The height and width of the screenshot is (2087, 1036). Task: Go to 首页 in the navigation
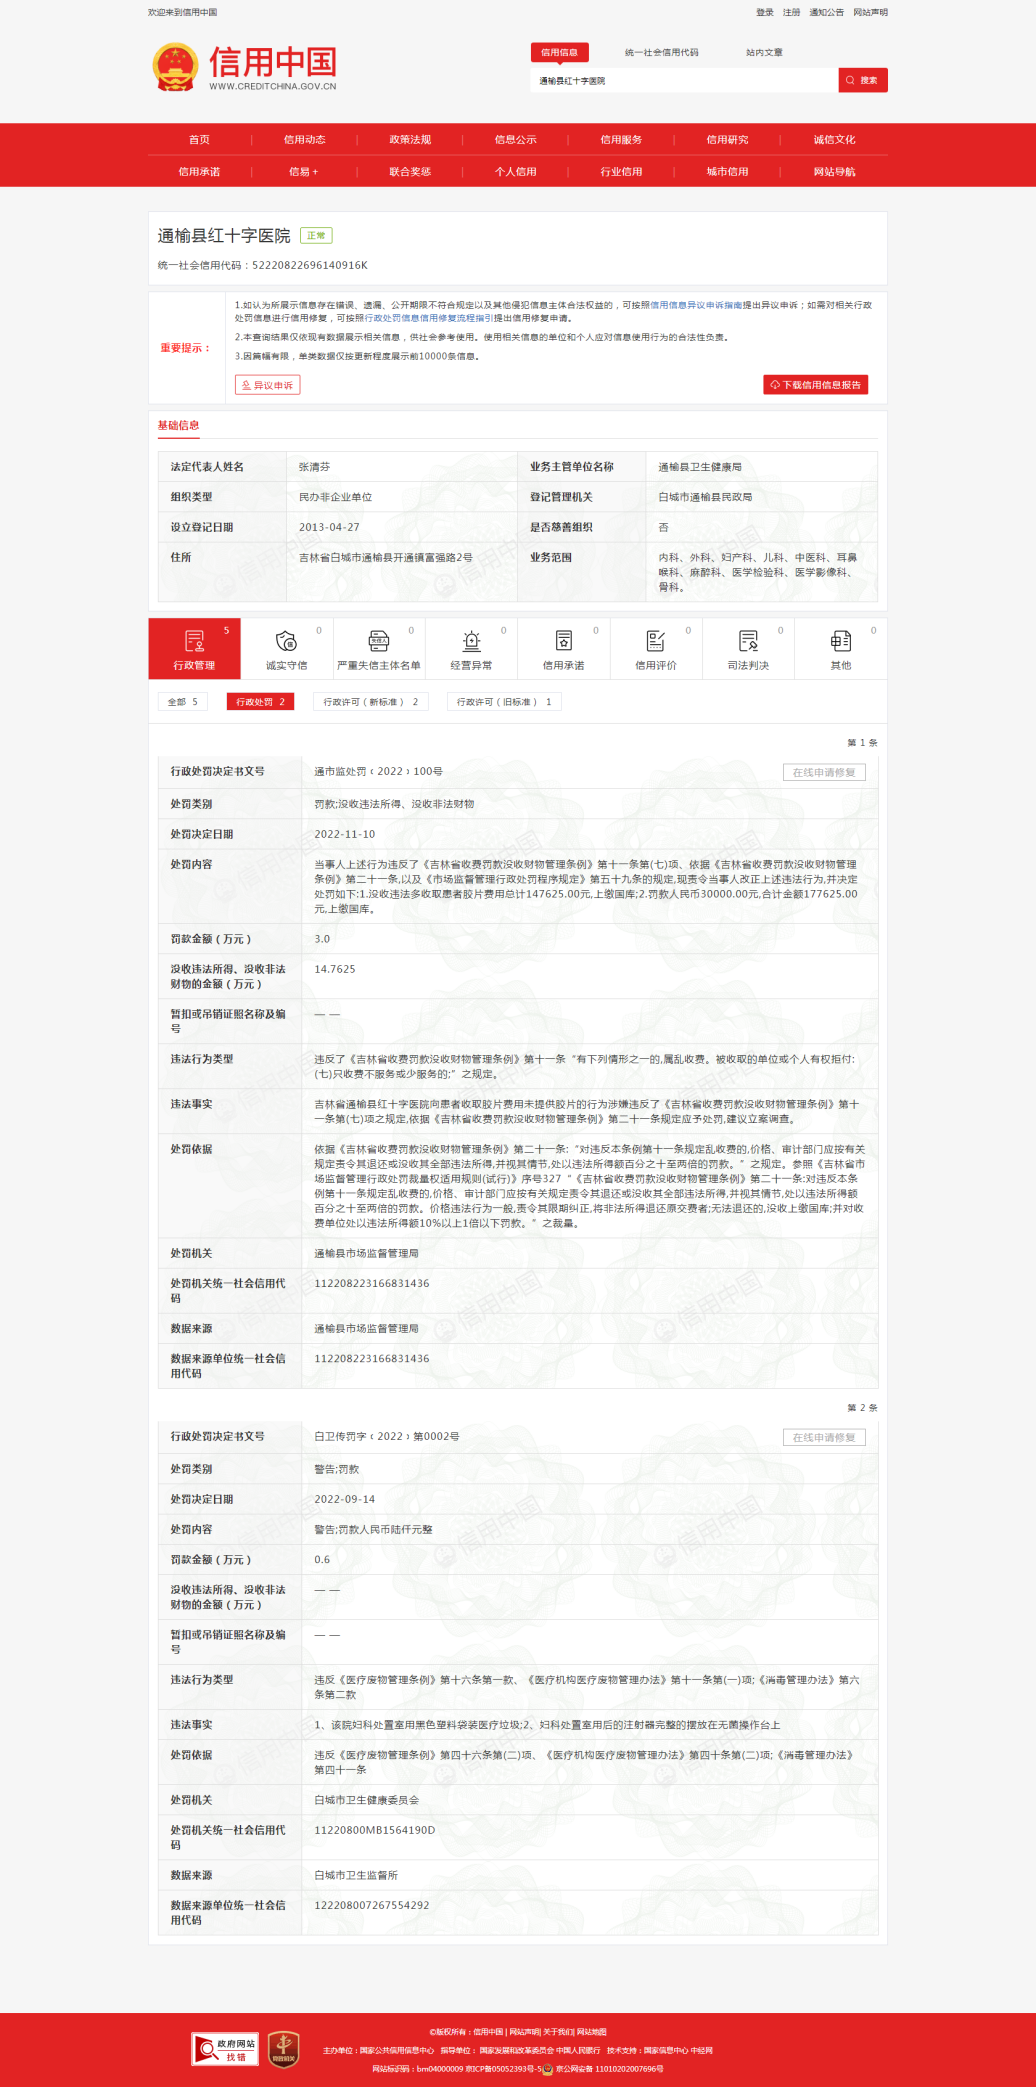tap(199, 140)
